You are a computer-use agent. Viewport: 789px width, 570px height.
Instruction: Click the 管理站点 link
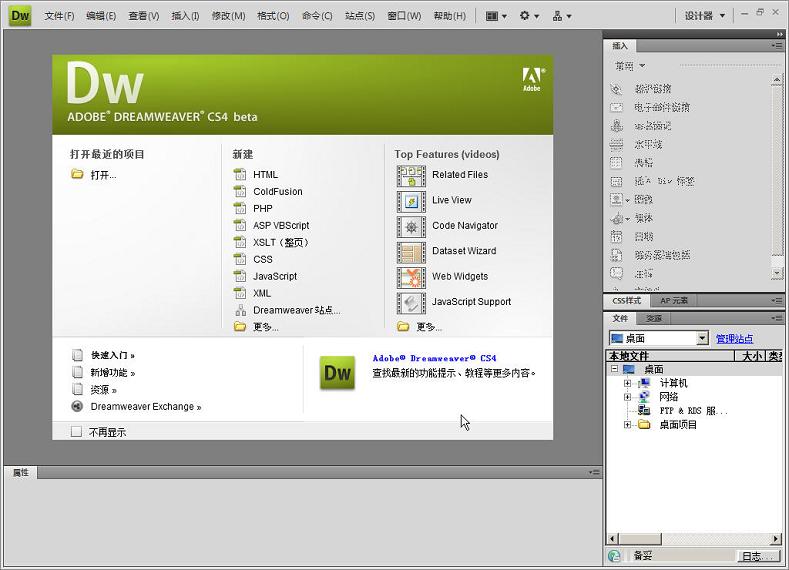(735, 339)
